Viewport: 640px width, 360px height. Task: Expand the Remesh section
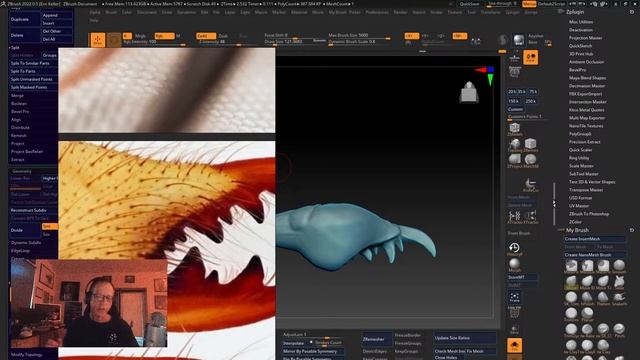[x=19, y=136]
